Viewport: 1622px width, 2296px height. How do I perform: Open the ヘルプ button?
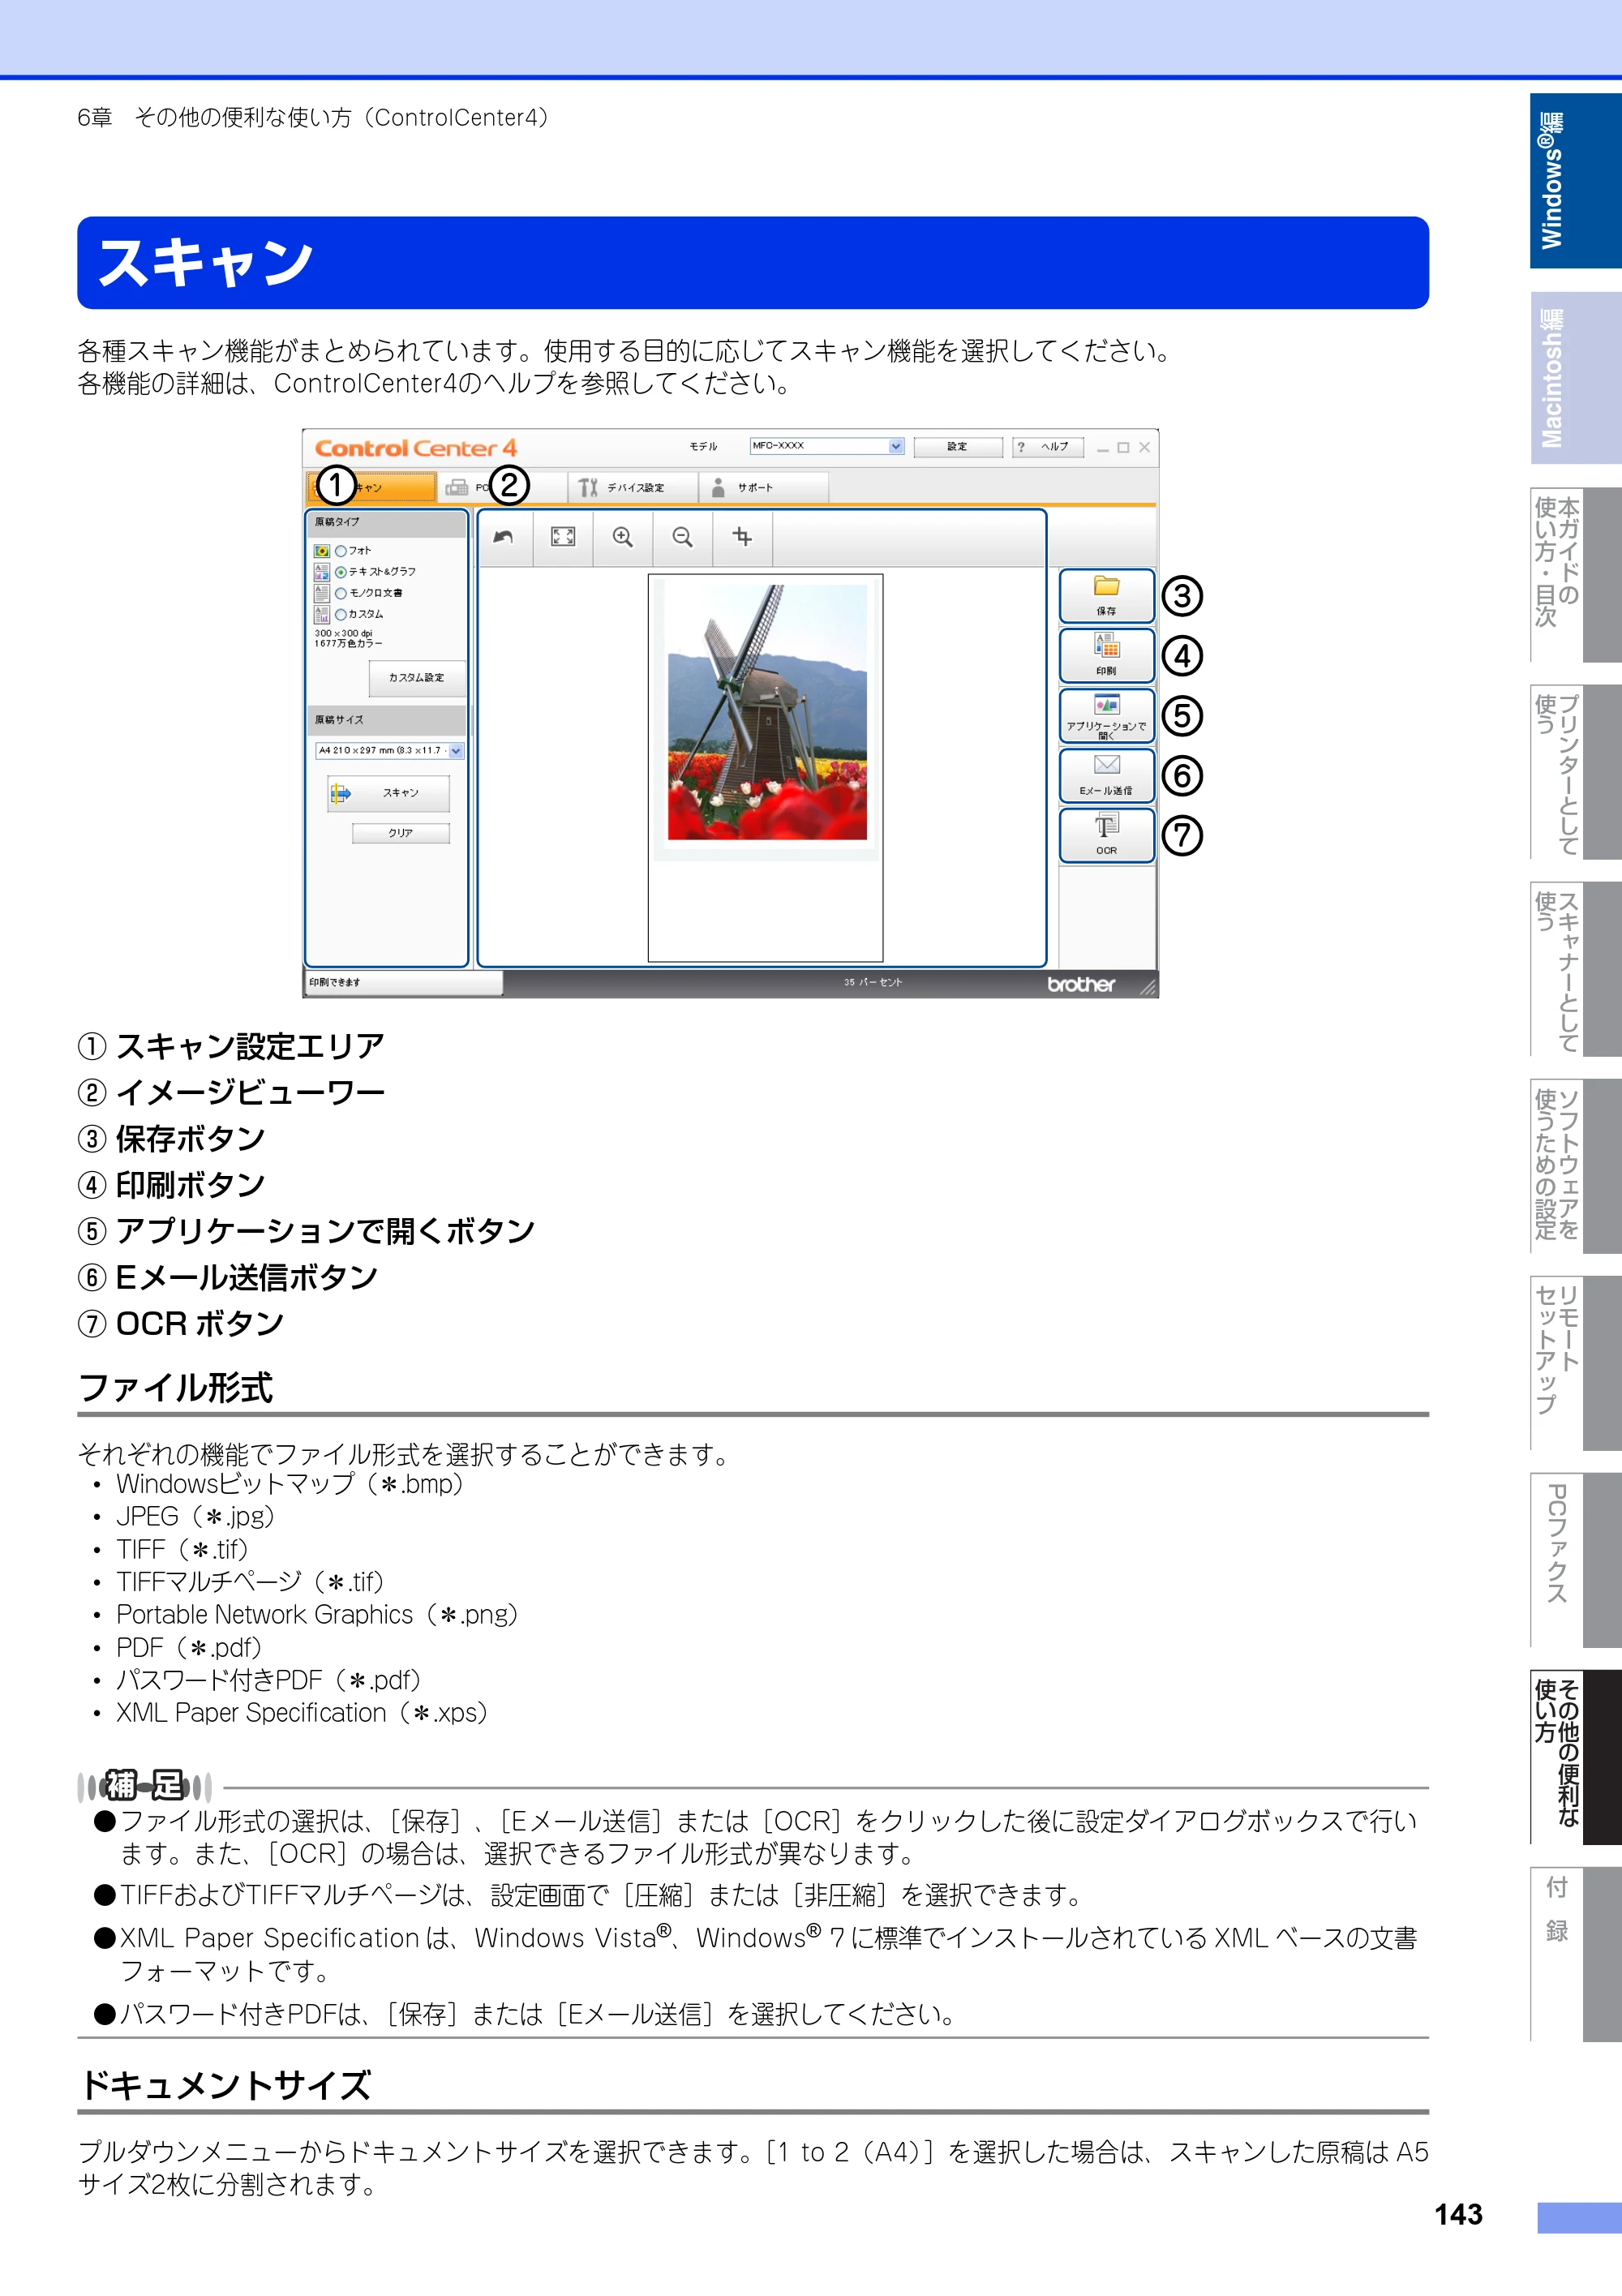(x=1047, y=447)
